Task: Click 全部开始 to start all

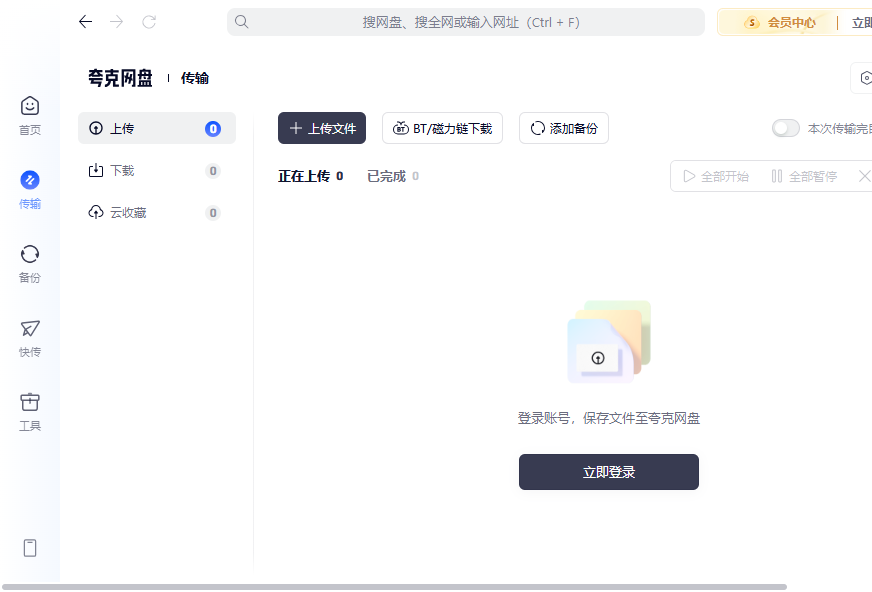Action: click(x=716, y=176)
